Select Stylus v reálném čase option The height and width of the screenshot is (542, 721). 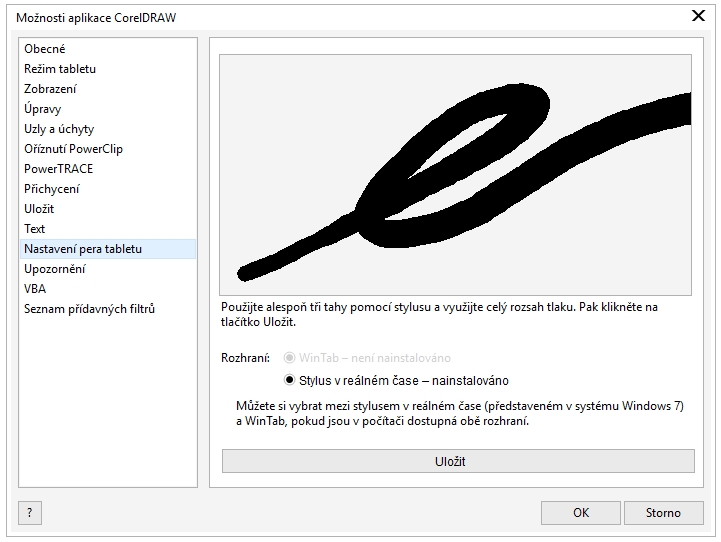[x=290, y=380]
